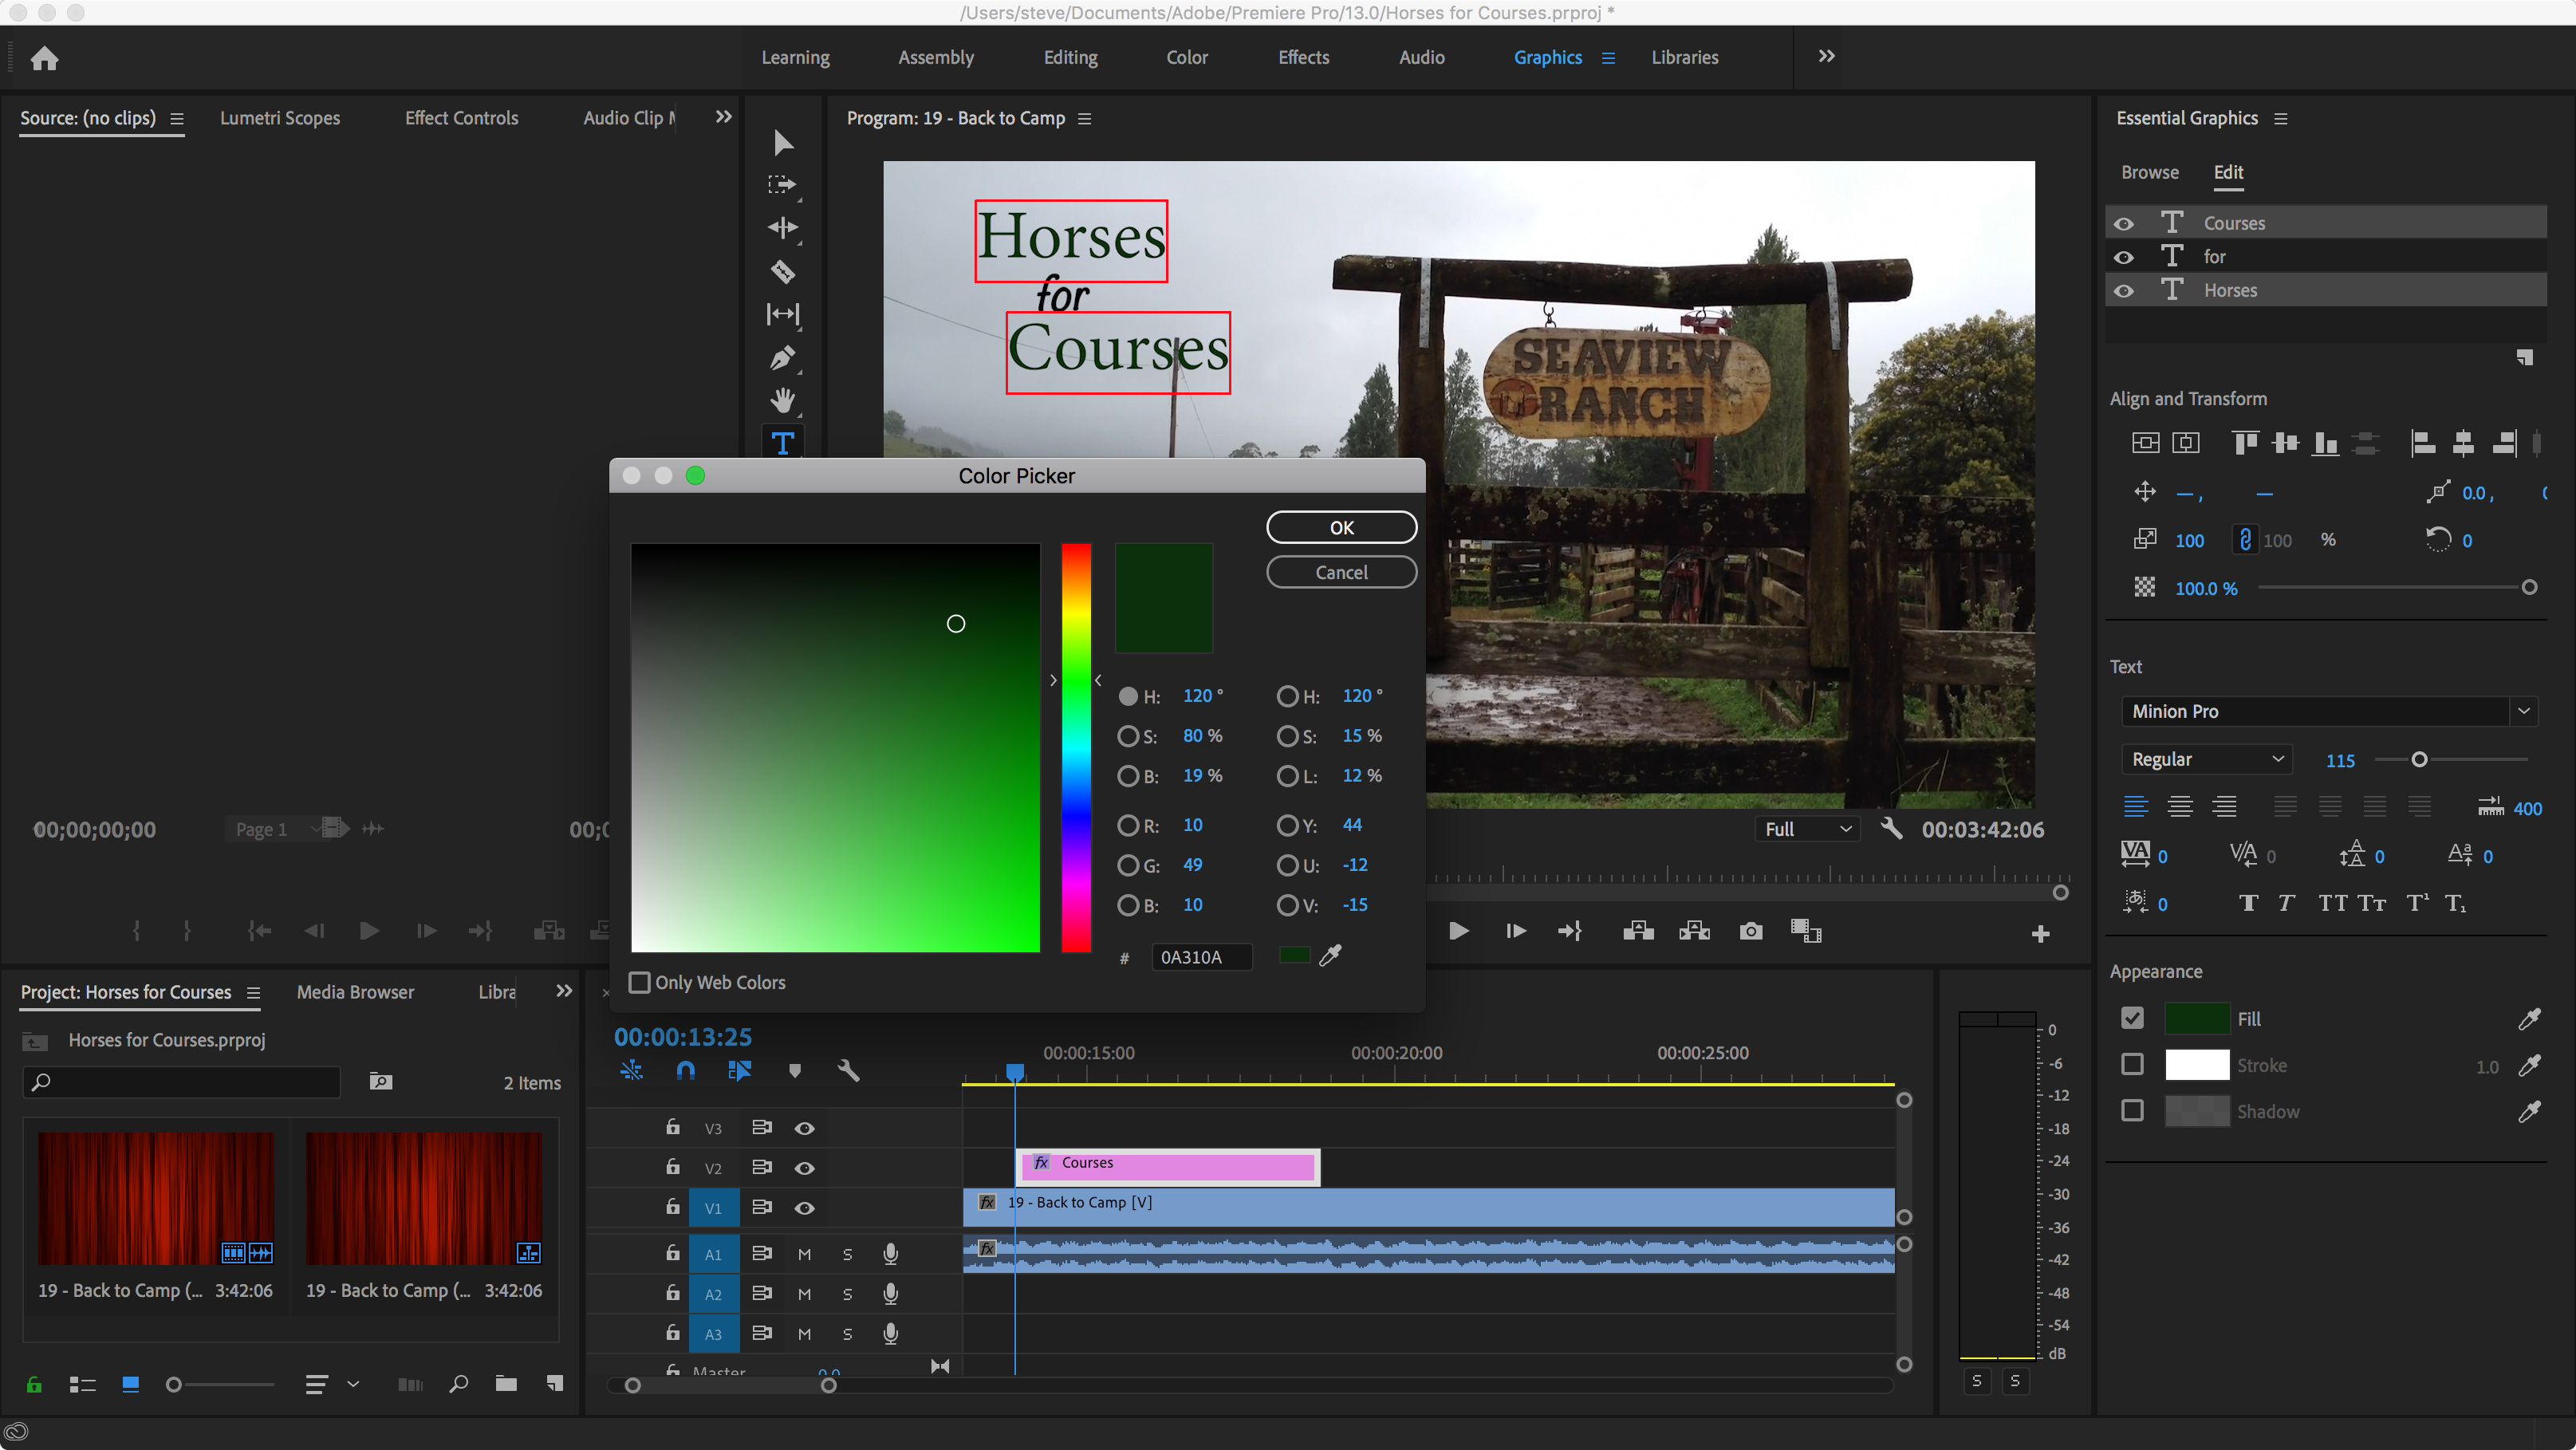The image size is (2576, 1450).
Task: Click the Fill color swatch
Action: point(2196,1018)
